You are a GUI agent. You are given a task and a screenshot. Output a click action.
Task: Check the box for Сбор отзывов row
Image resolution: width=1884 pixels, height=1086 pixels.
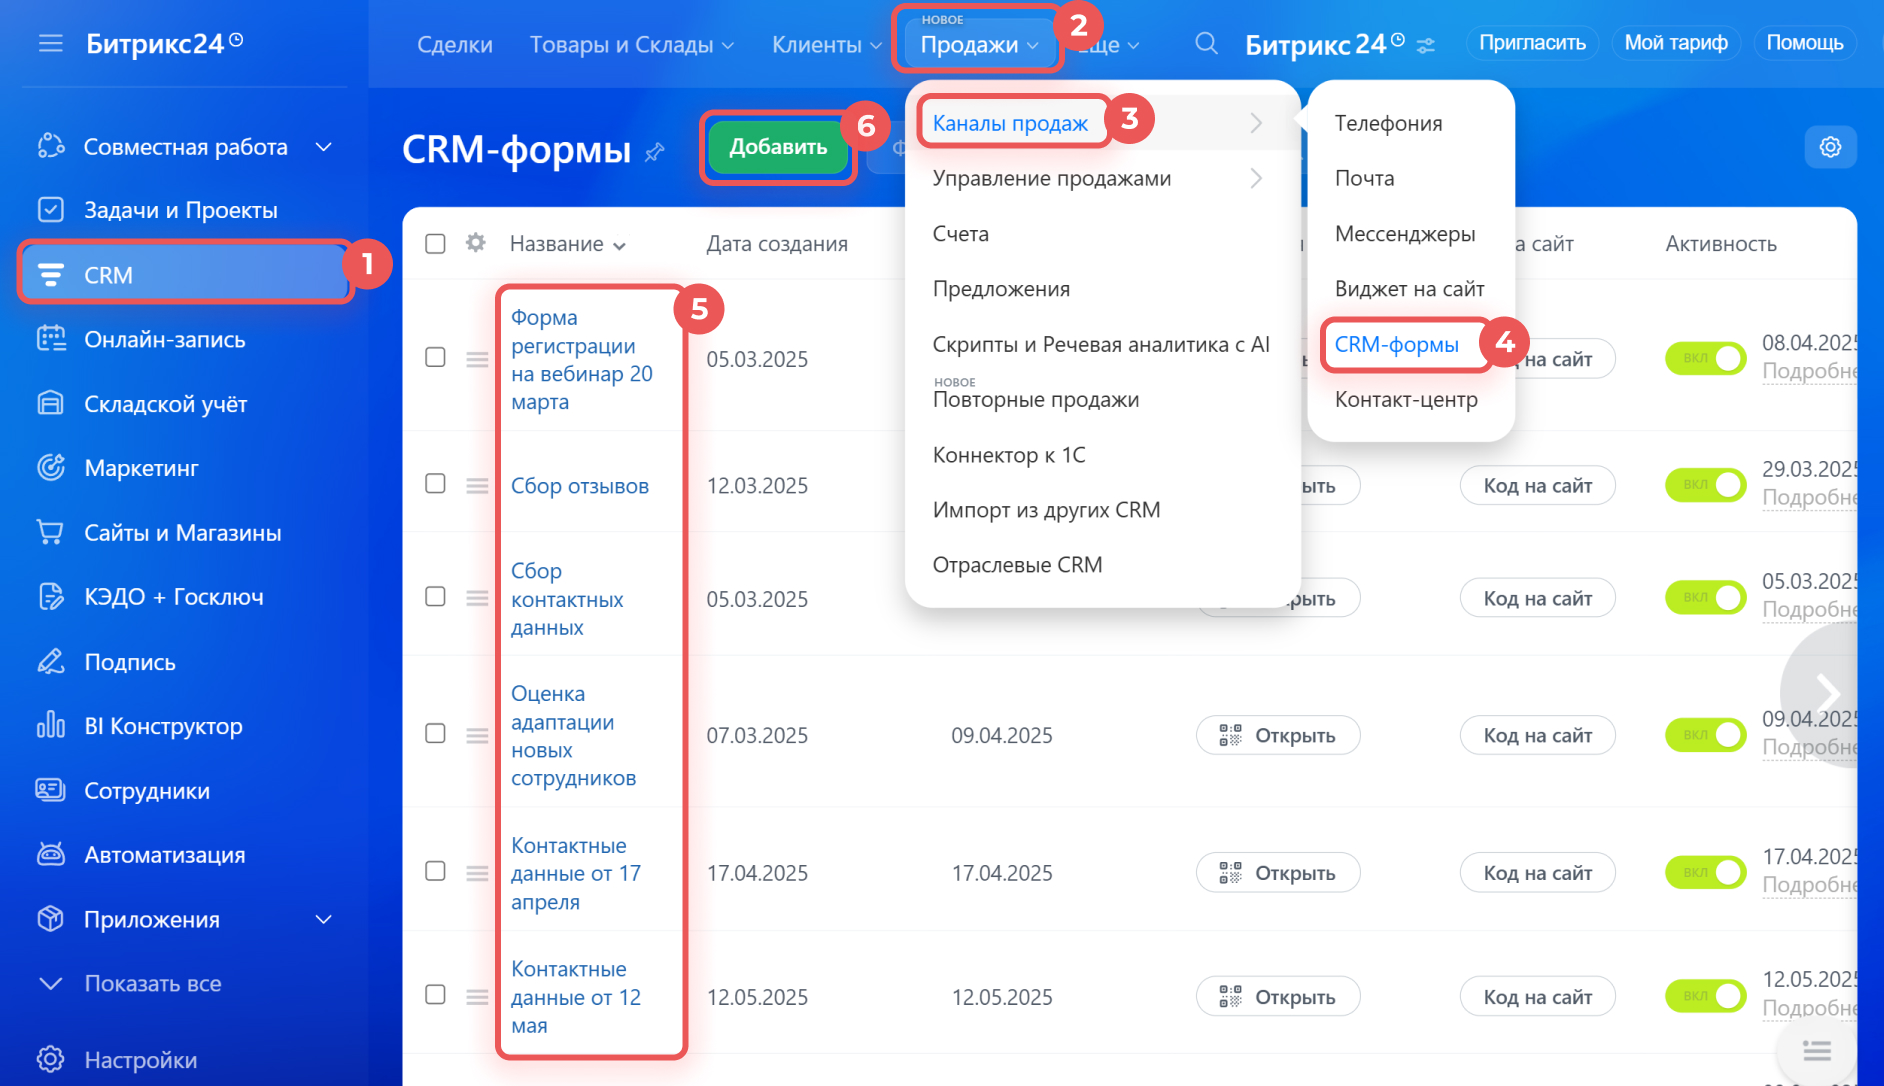(435, 484)
